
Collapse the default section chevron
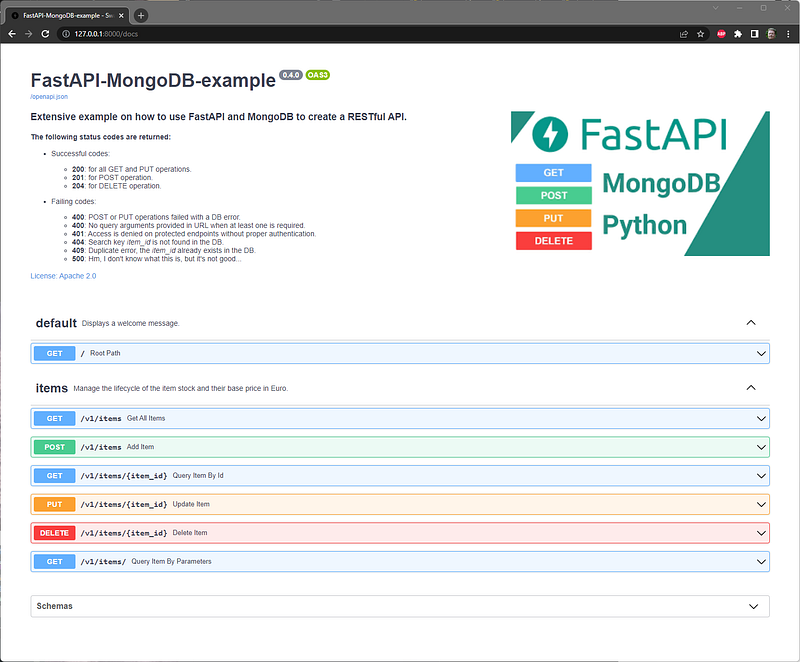(x=751, y=323)
